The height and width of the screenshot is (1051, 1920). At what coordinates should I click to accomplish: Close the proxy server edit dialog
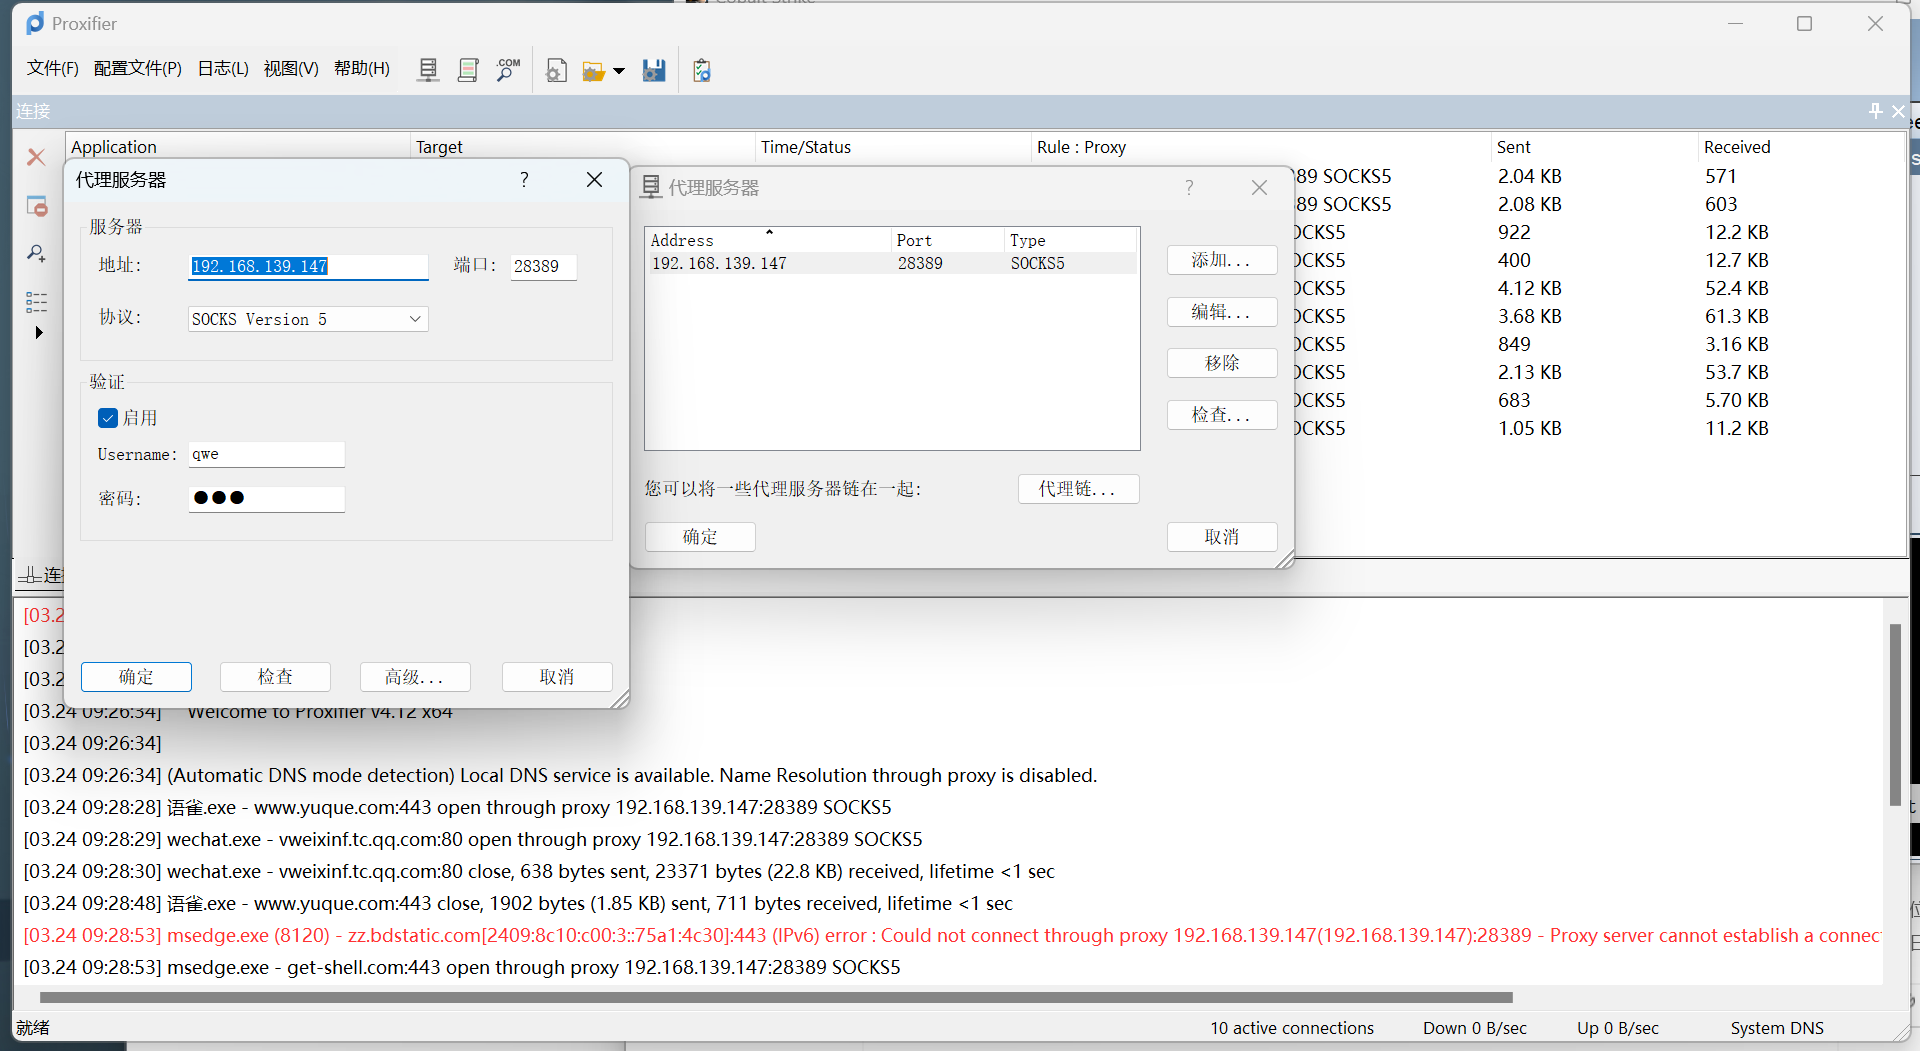point(594,180)
